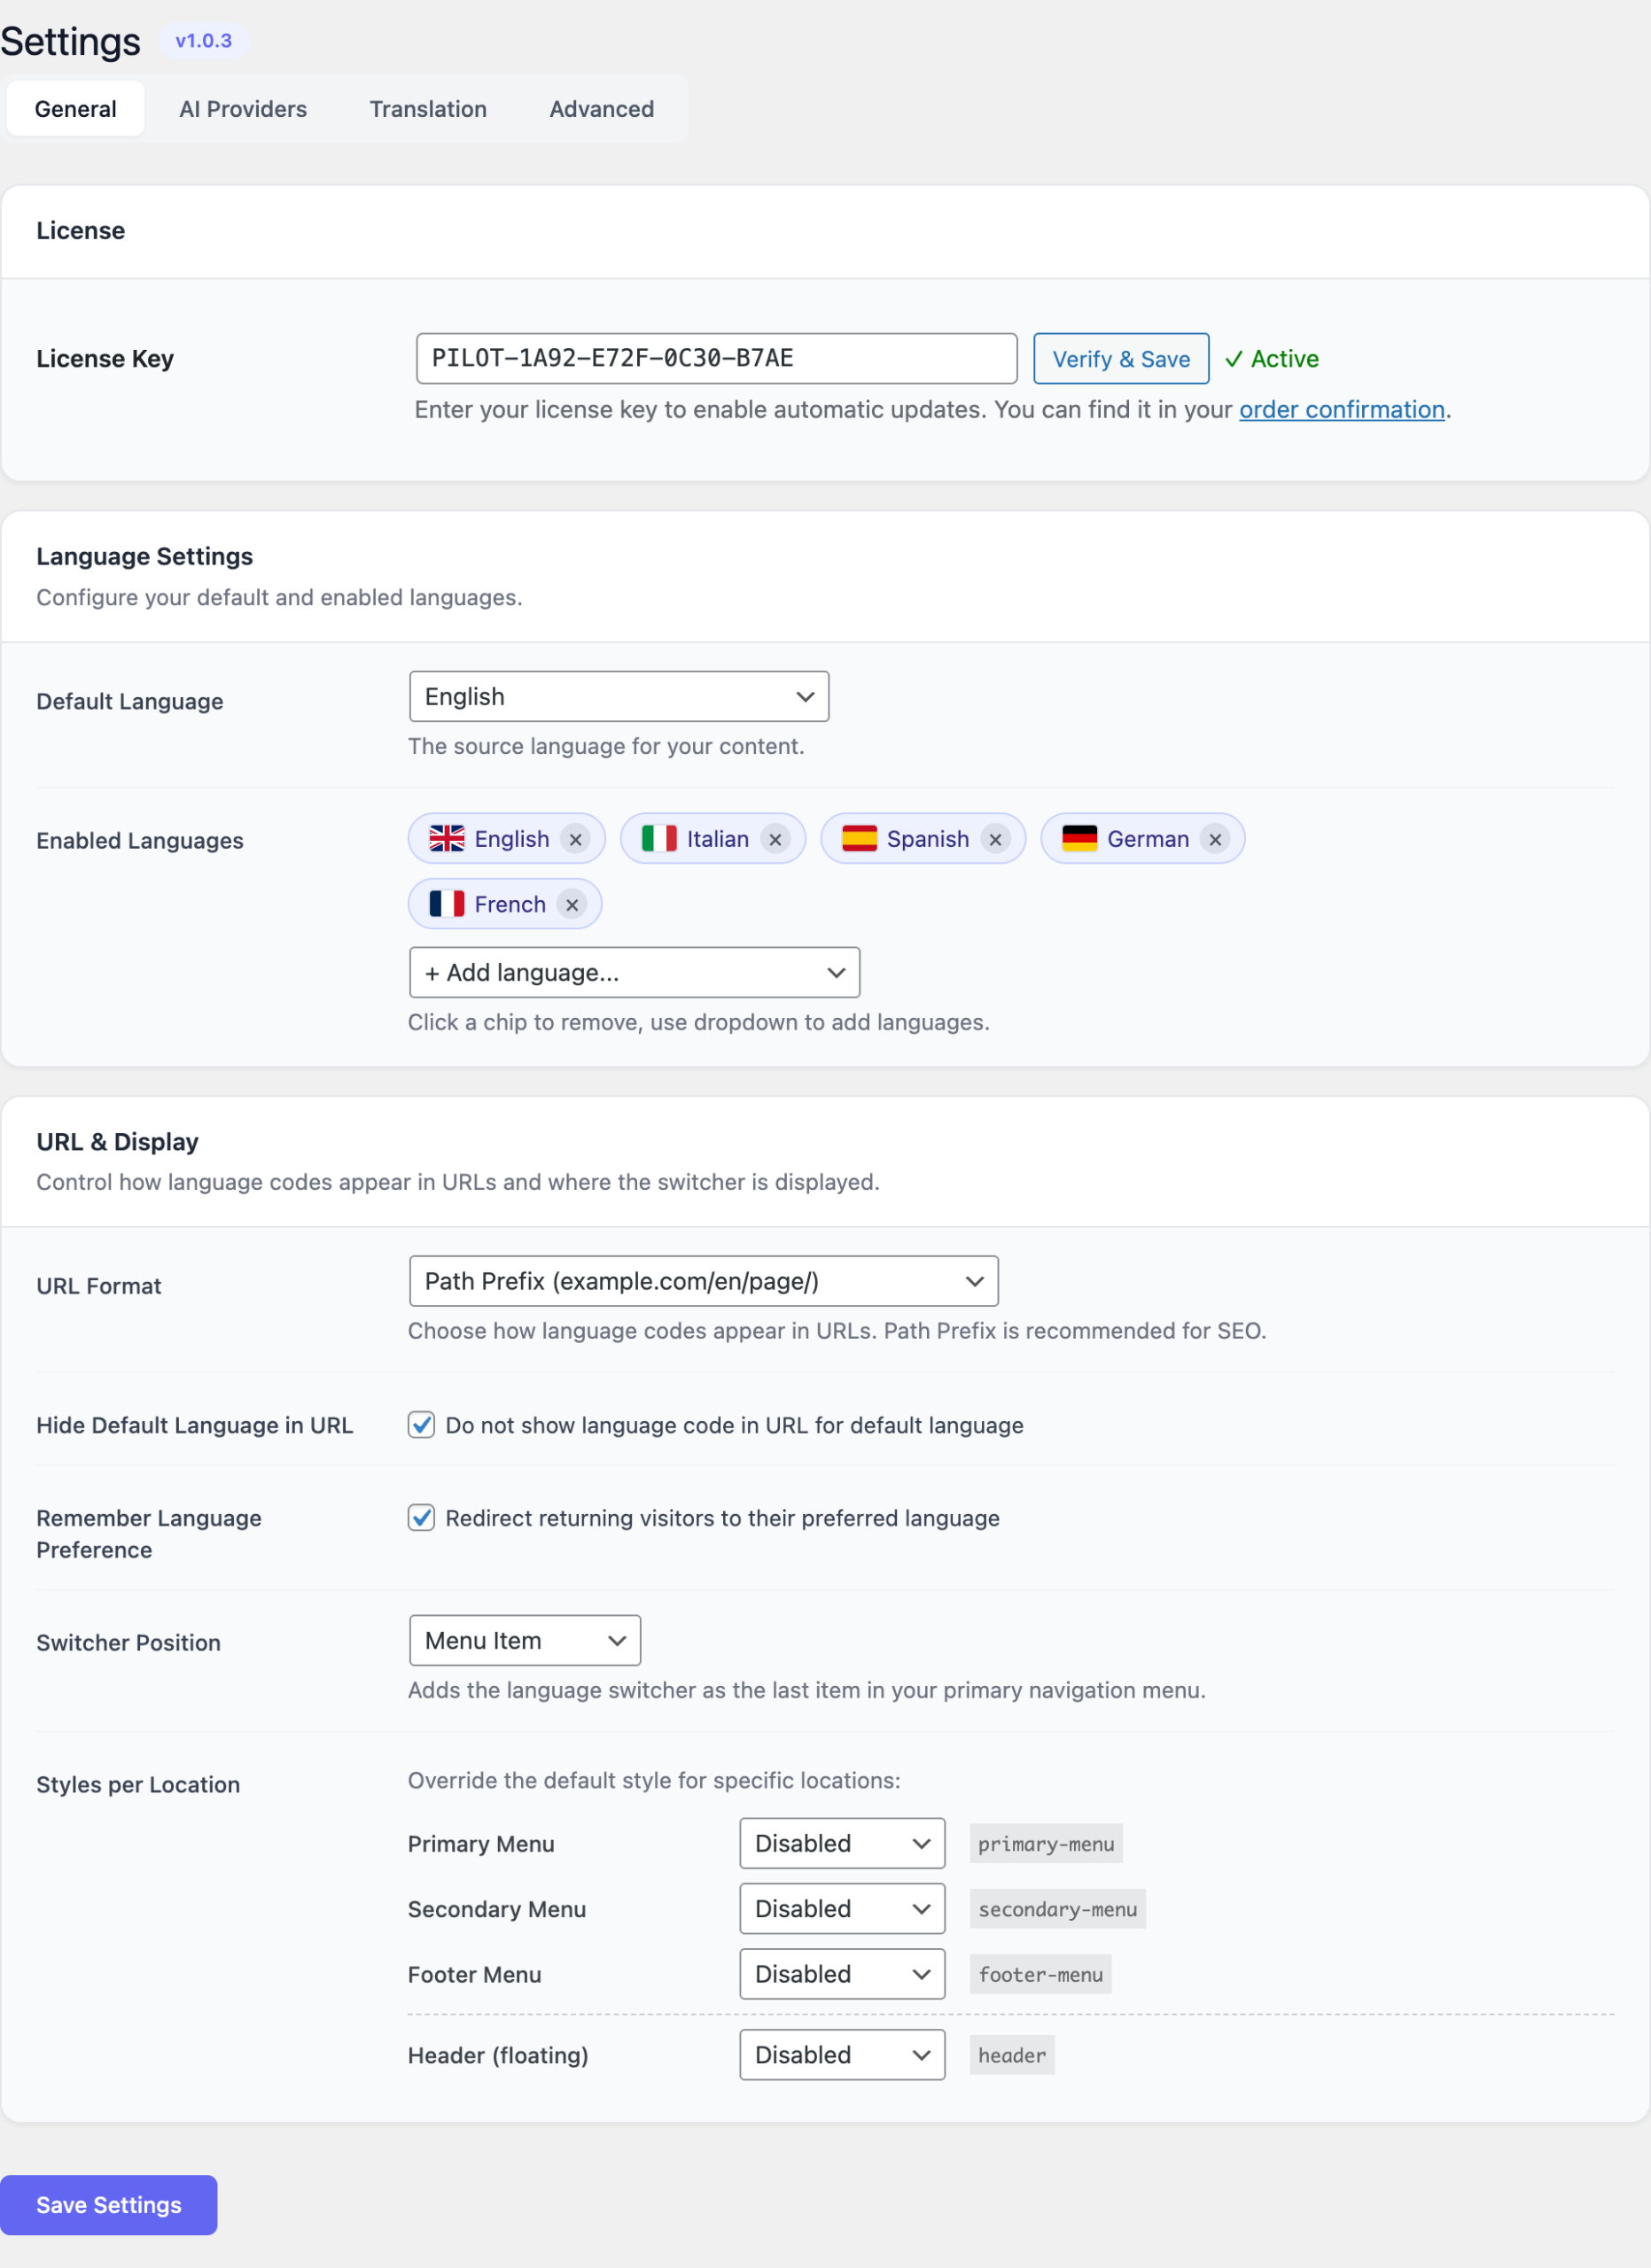Open the URL Format dropdown
Screen dimensions: 1651x2268
(703, 1281)
